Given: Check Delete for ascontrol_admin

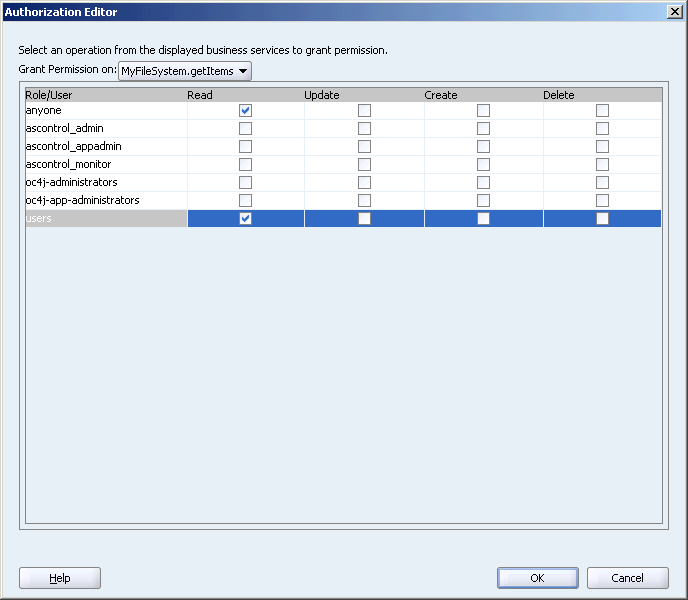Looking at the screenshot, I should 602,129.
